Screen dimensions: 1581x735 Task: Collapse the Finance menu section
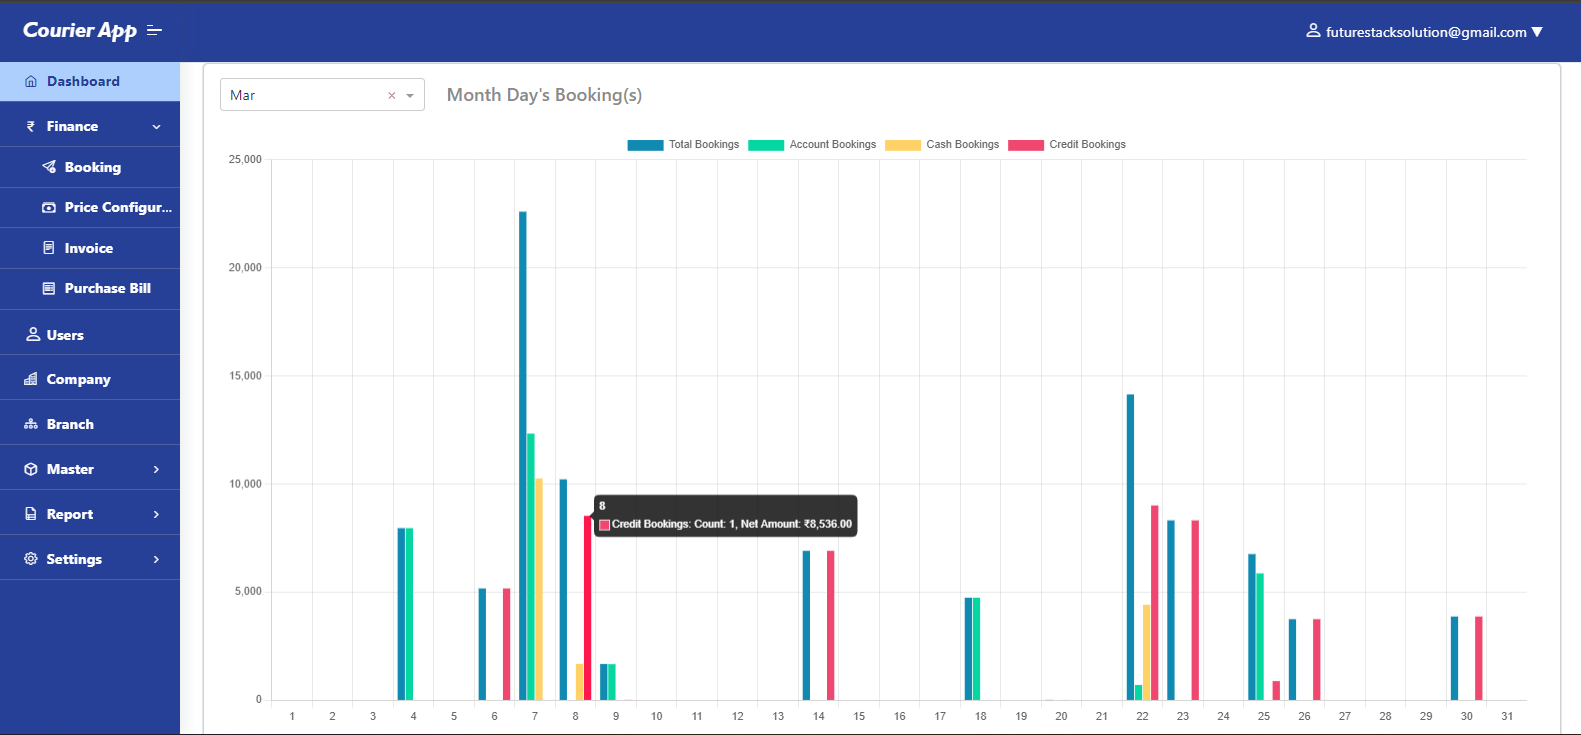pyautogui.click(x=156, y=127)
